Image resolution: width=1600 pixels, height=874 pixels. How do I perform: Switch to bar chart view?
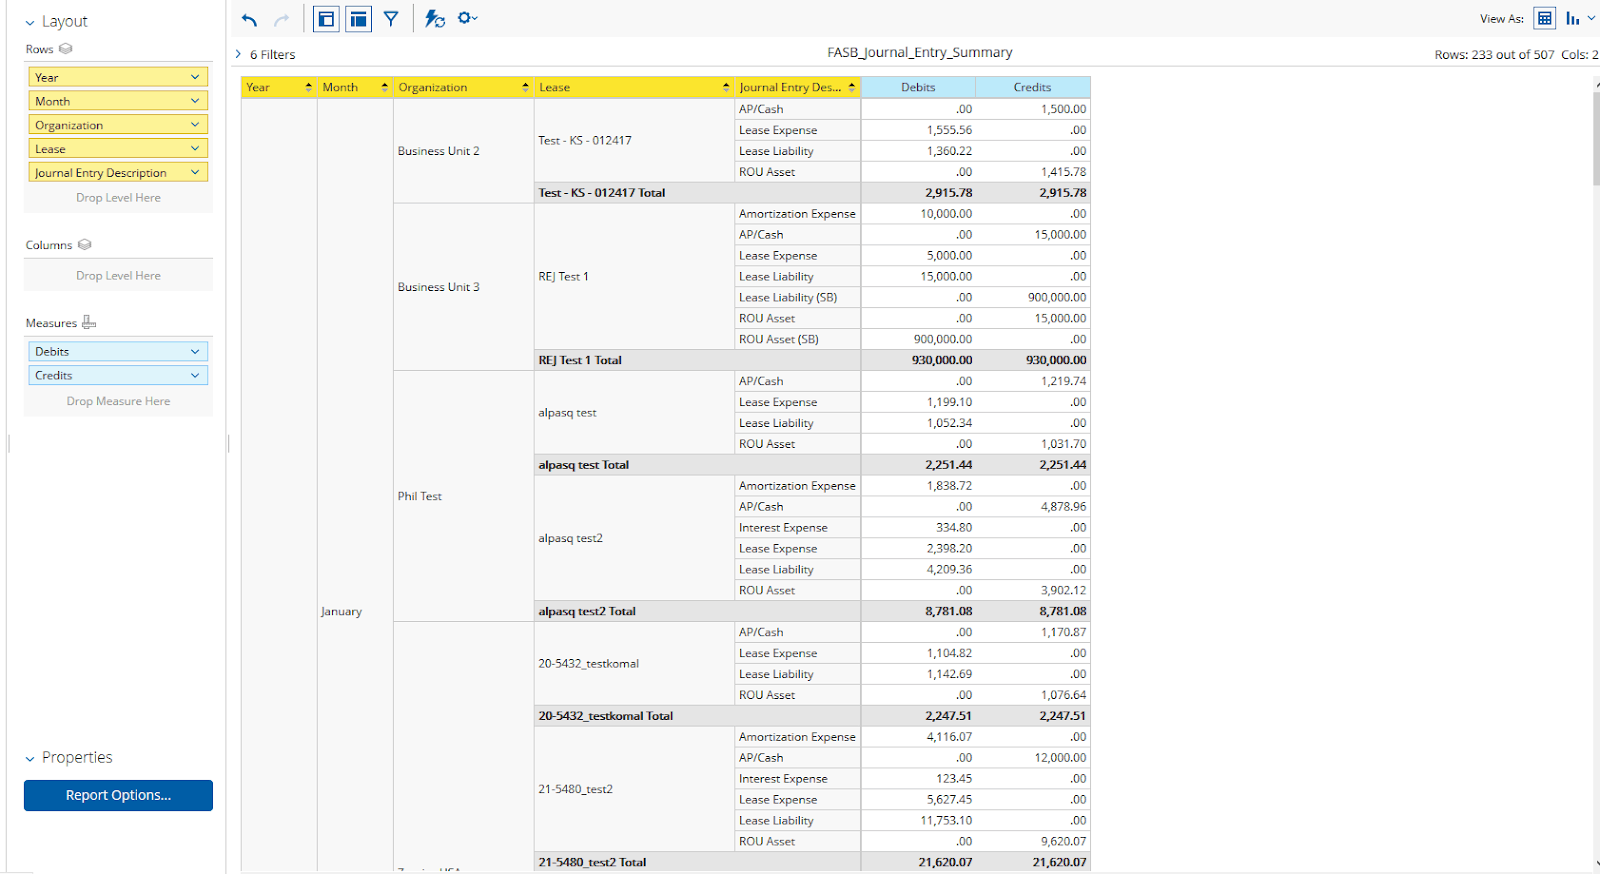click(x=1573, y=18)
